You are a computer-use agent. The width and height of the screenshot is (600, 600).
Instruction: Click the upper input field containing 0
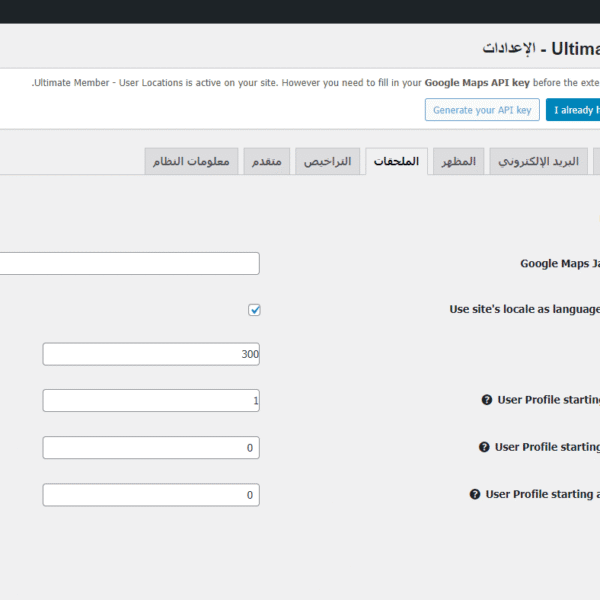pyautogui.click(x=151, y=447)
